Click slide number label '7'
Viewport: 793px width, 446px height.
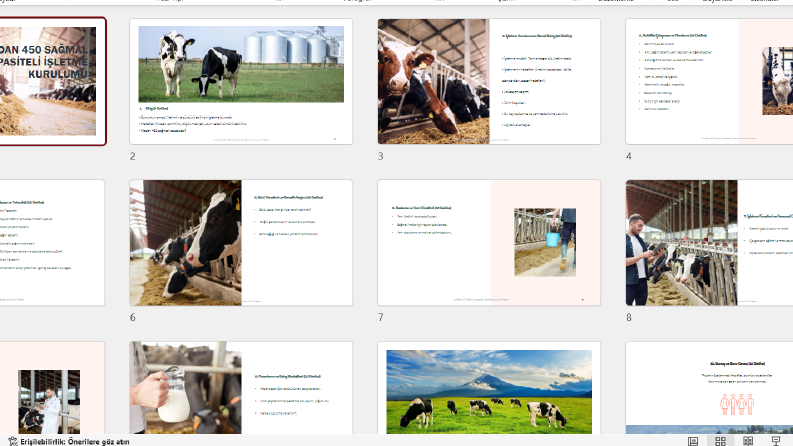[381, 318]
